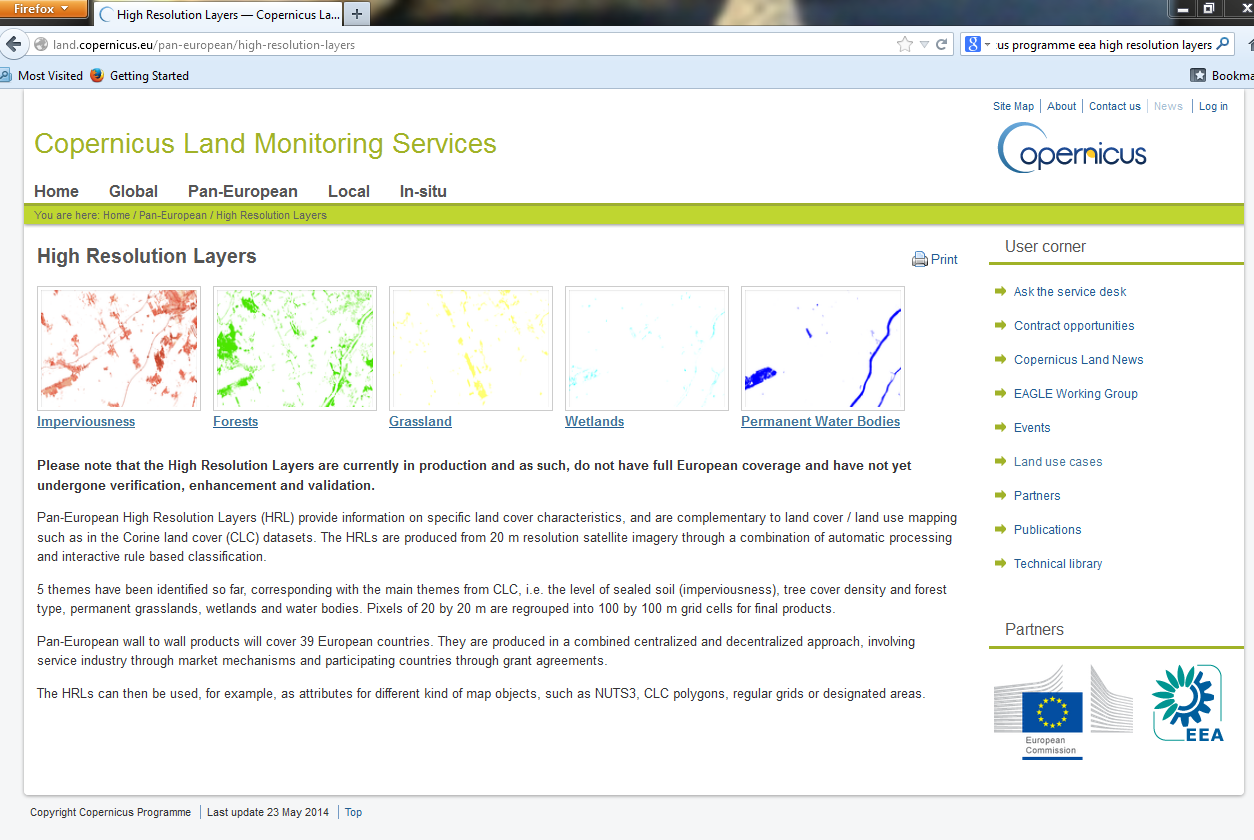Follow the Forests link
Image resolution: width=1254 pixels, height=840 pixels.
click(235, 421)
